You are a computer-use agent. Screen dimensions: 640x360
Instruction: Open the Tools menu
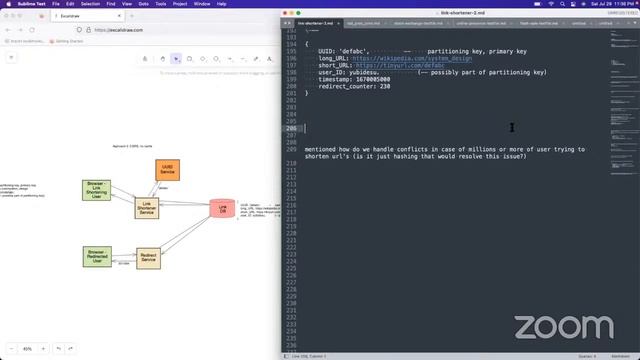[x=161, y=4]
